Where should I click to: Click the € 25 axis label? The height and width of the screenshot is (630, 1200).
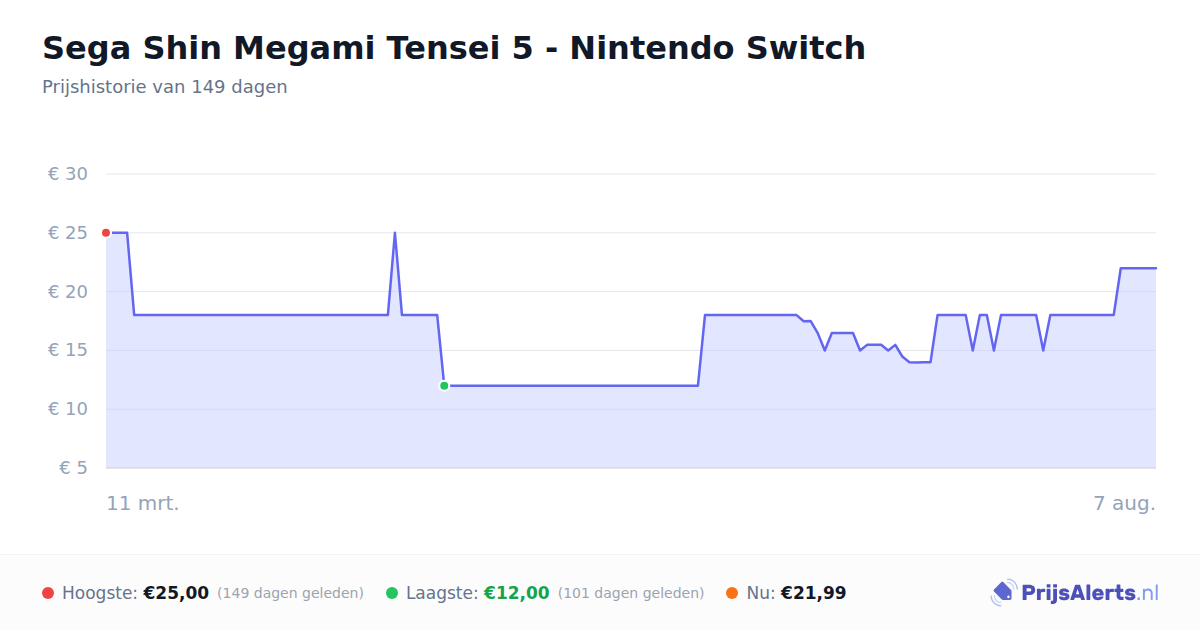coord(68,233)
